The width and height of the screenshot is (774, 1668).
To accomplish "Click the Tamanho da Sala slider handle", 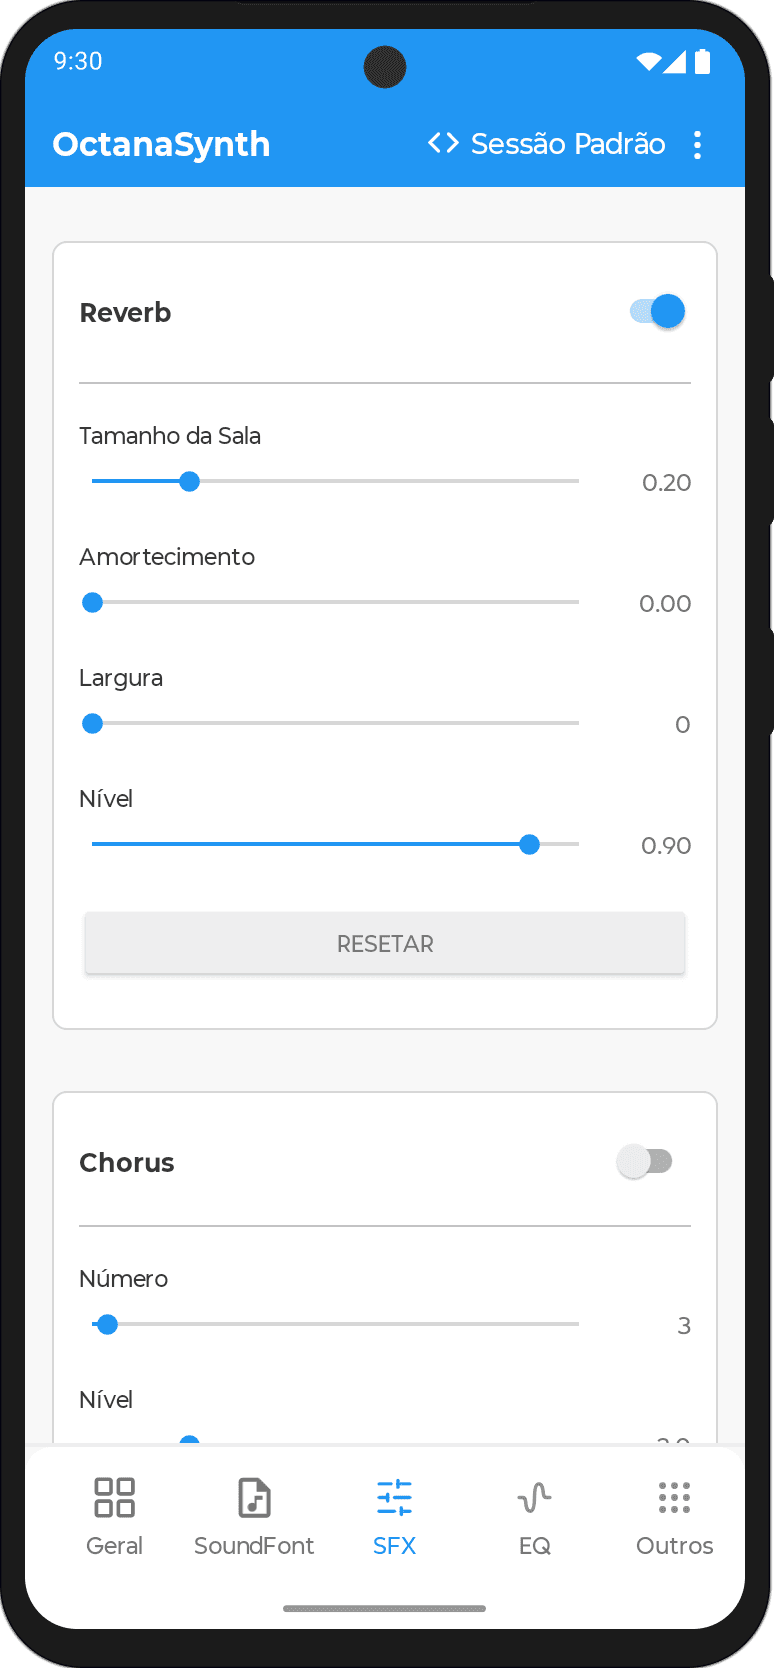I will click(189, 482).
